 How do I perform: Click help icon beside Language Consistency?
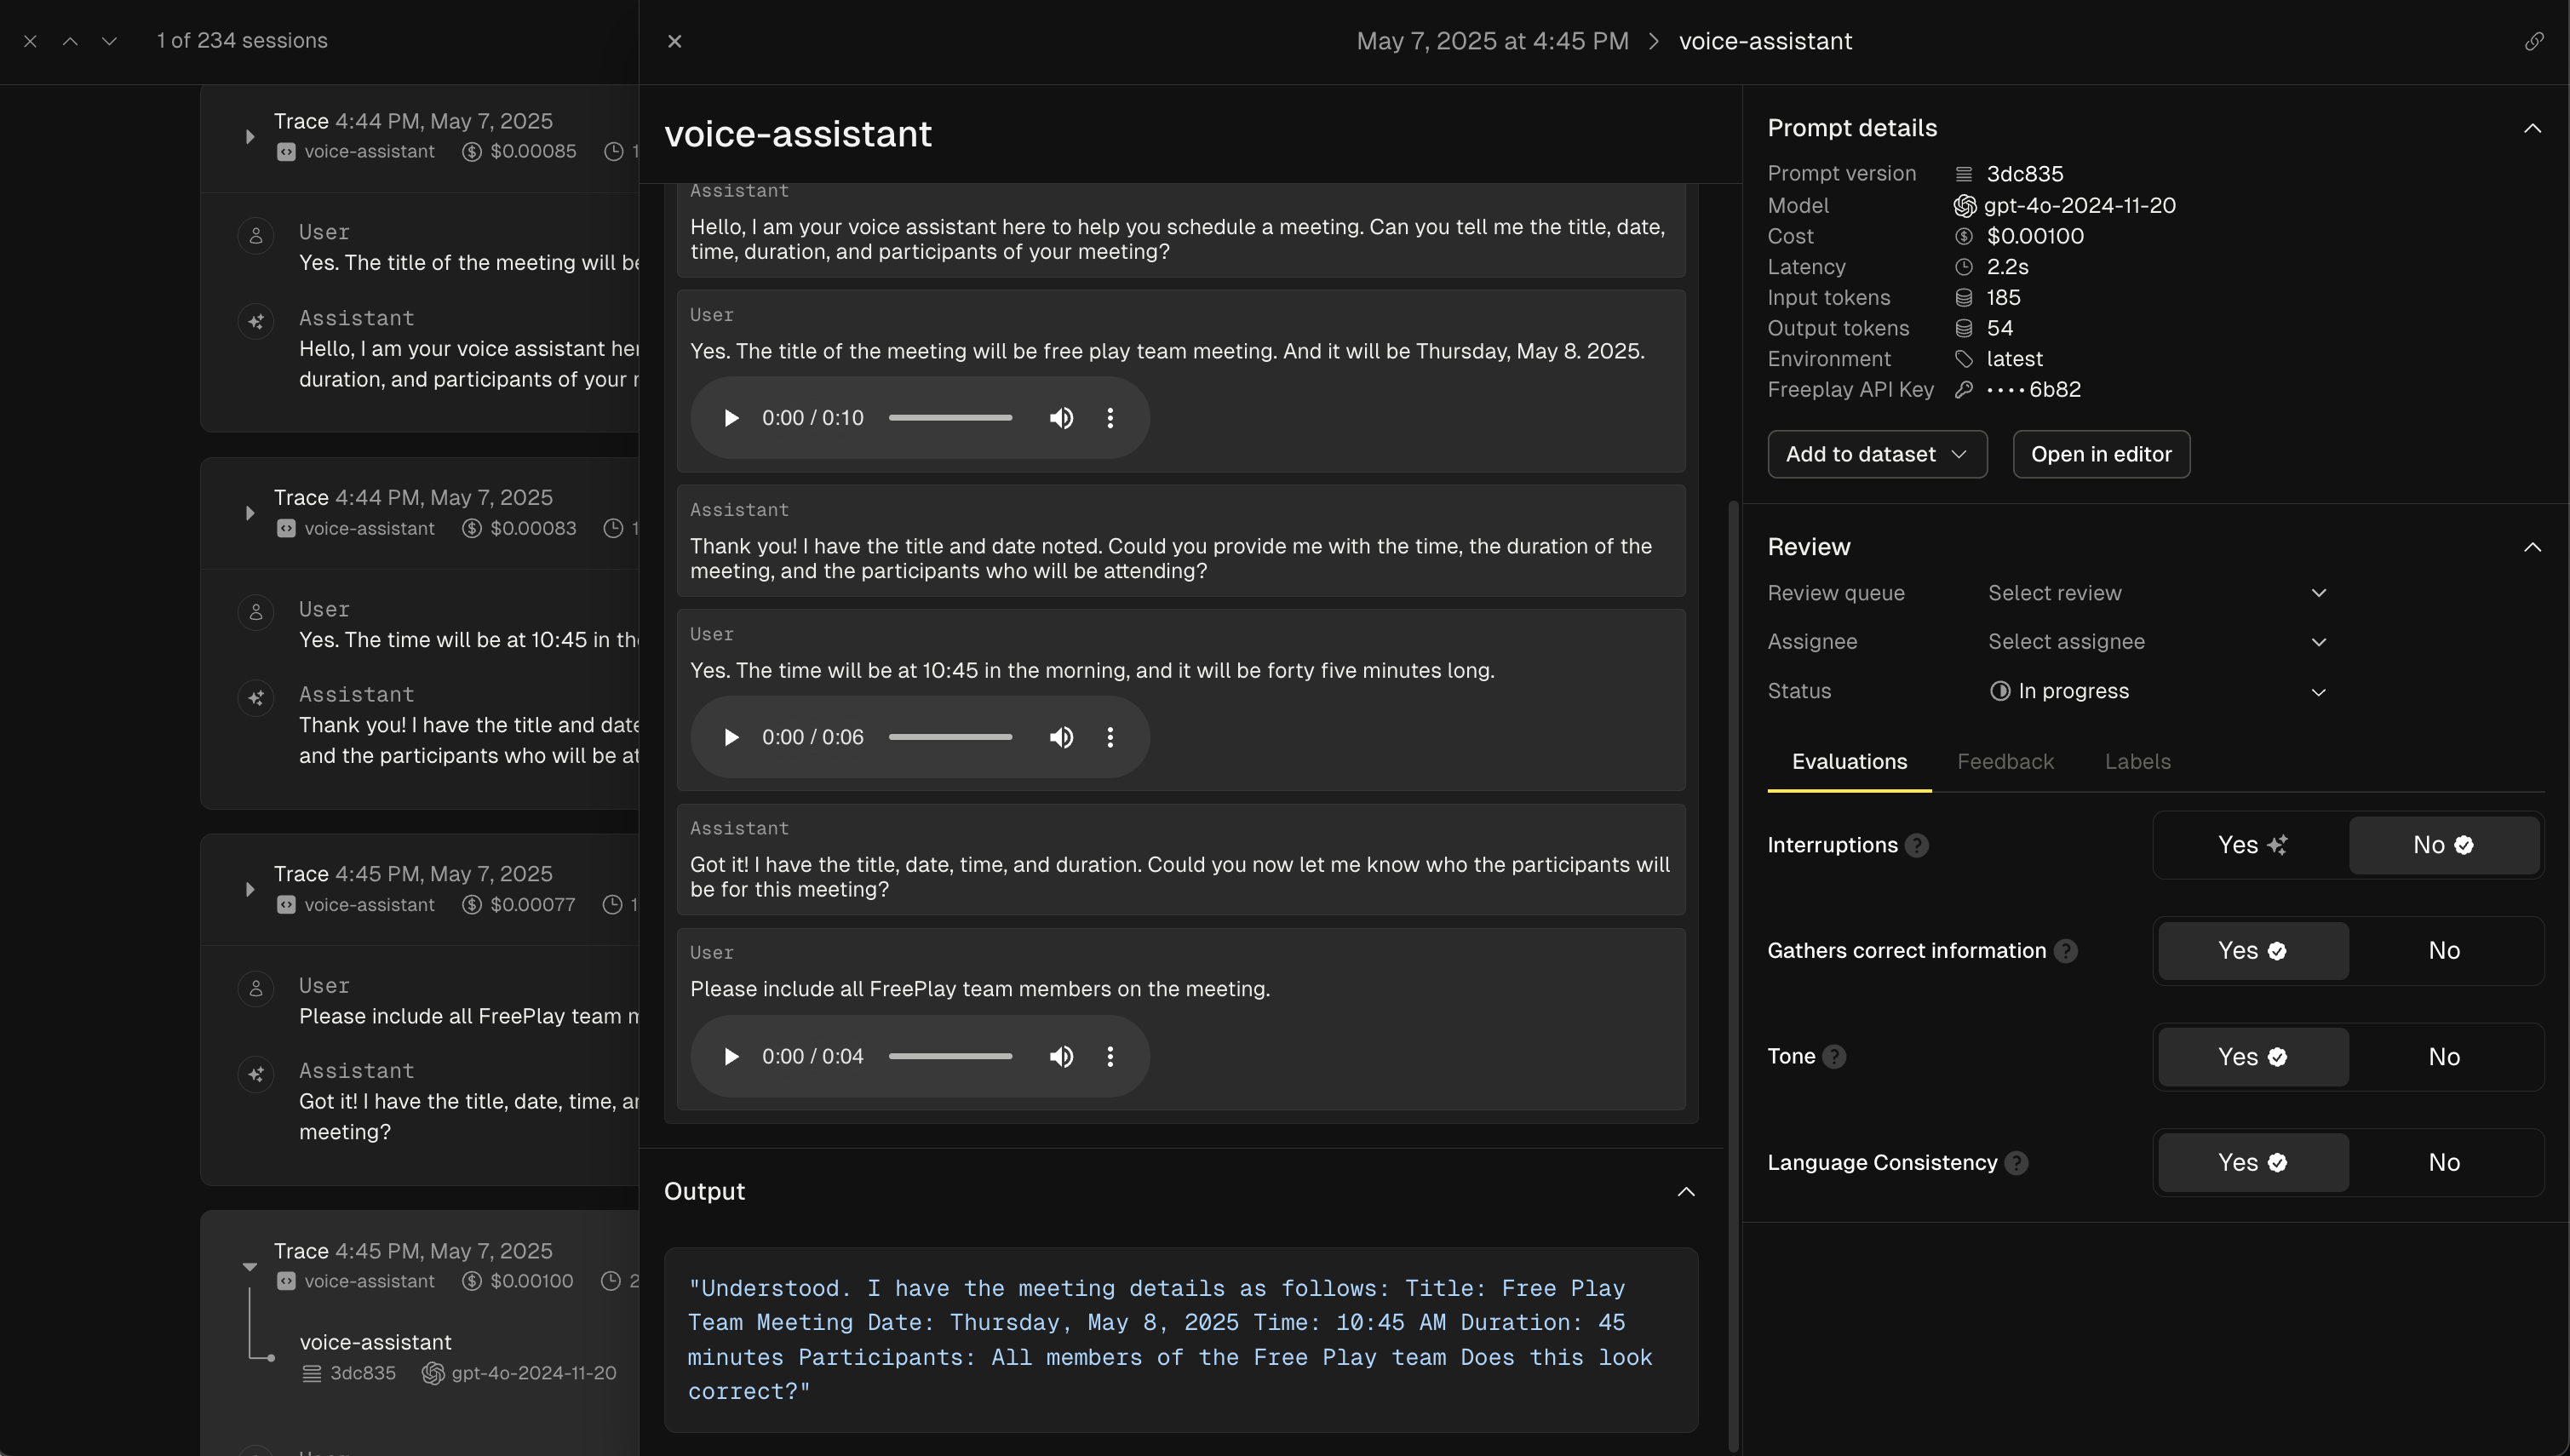(2017, 1163)
